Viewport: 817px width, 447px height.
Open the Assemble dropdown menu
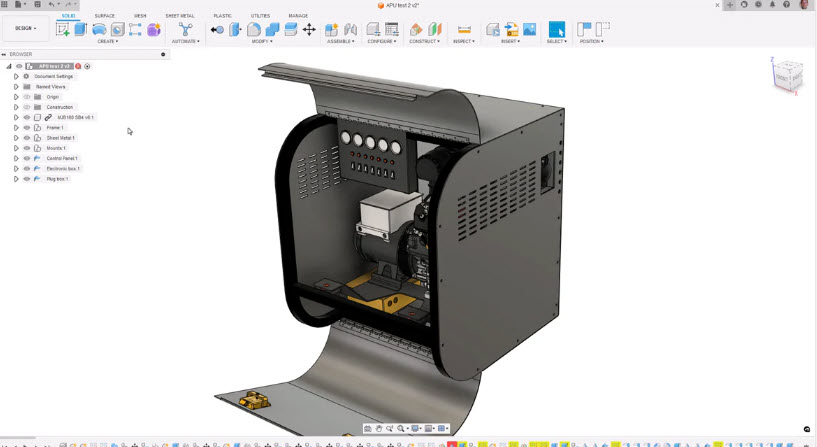click(x=341, y=41)
